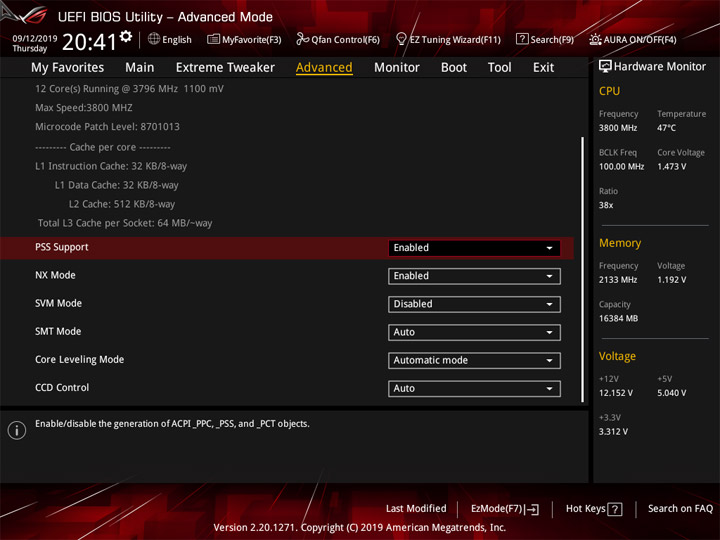Select the SVM Mode label

click(58, 303)
